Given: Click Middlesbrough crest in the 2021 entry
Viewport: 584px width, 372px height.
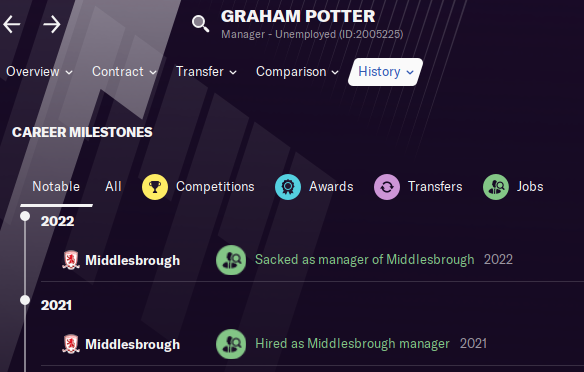Looking at the screenshot, I should click(x=71, y=344).
